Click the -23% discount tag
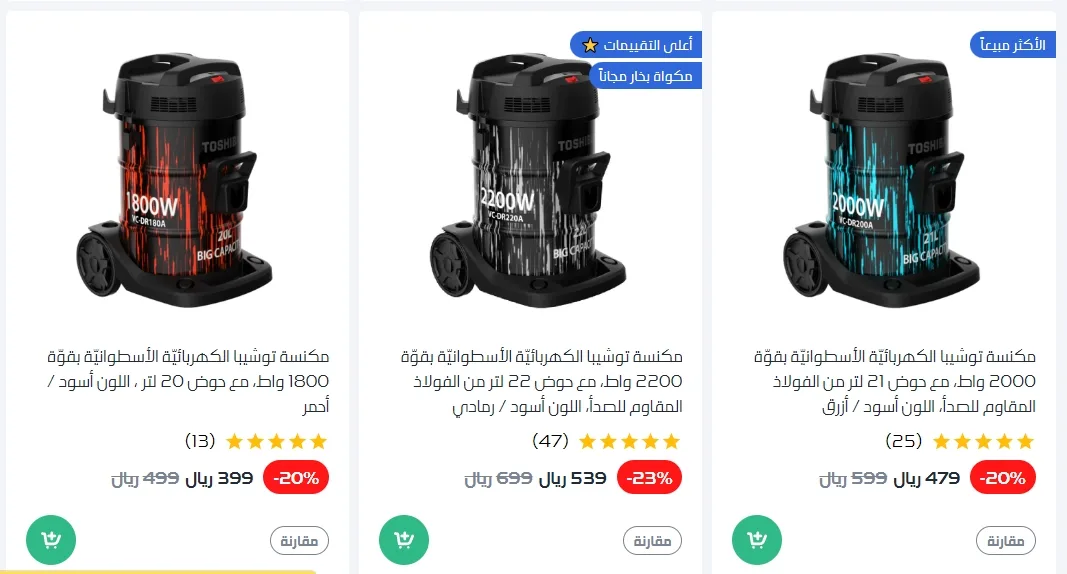The image size is (1067, 574). pos(649,478)
